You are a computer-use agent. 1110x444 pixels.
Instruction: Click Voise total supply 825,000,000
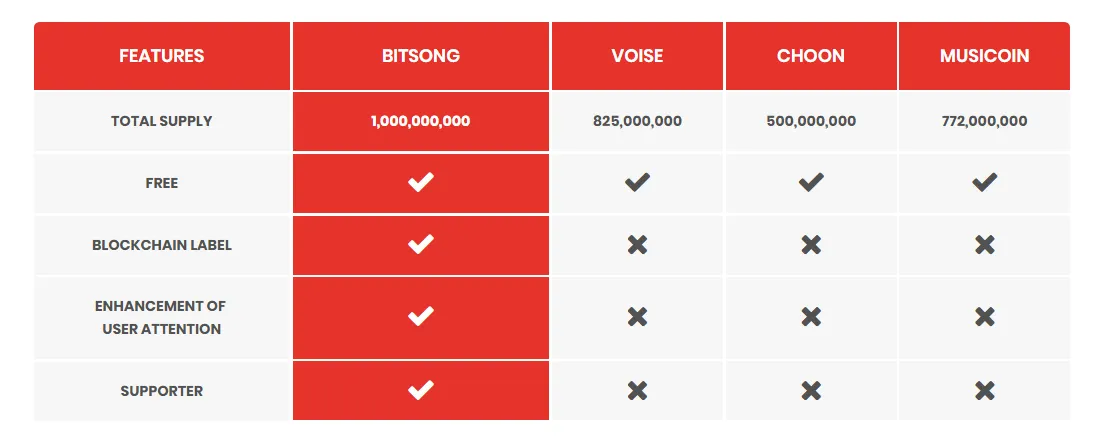tap(637, 121)
